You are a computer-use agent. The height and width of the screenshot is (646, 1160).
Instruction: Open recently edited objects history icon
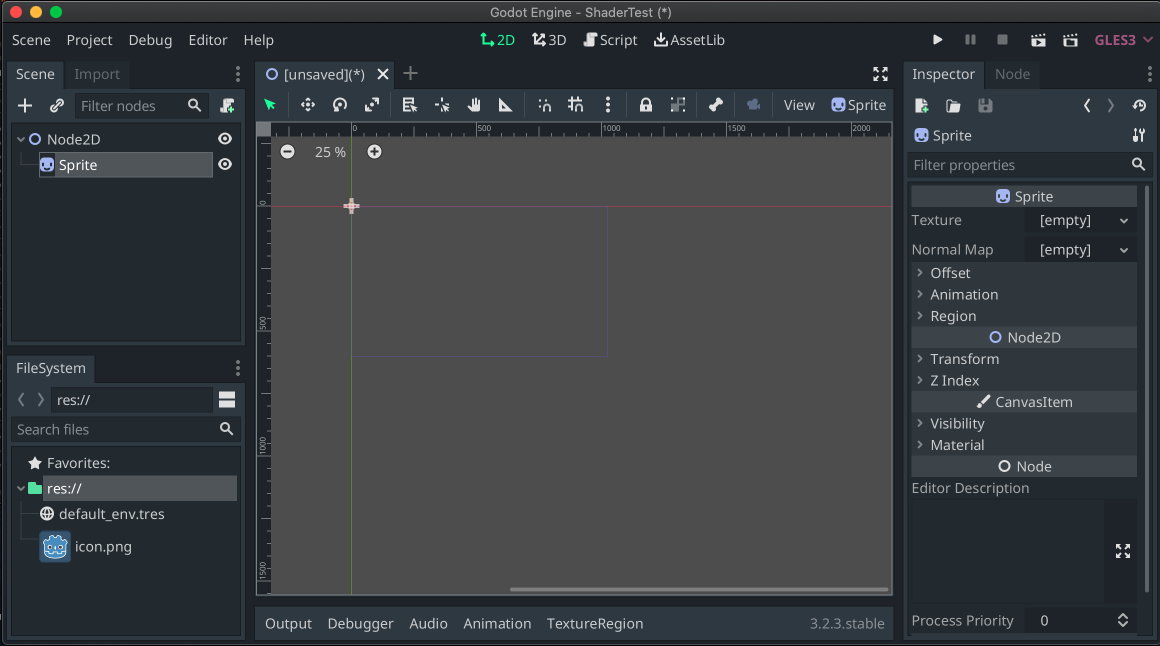1138,105
